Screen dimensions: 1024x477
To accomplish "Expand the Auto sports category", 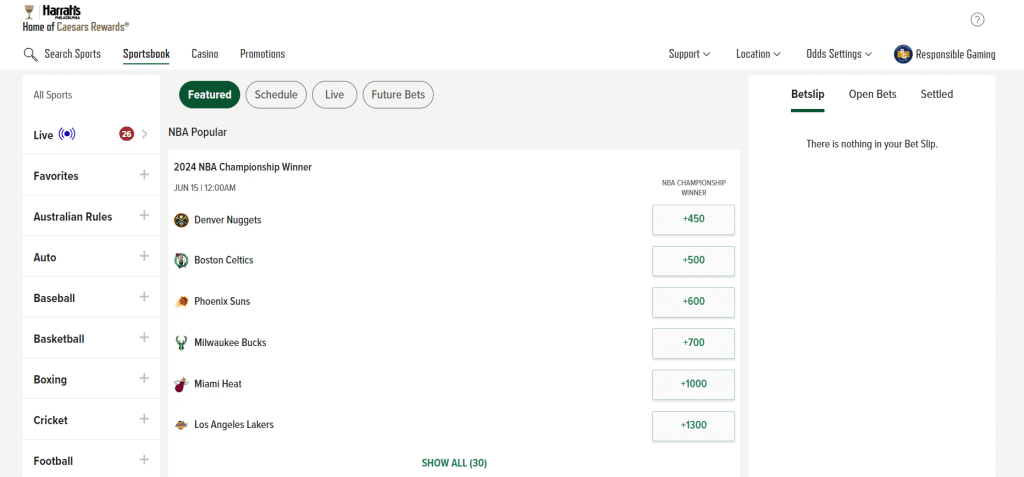I will tap(144, 255).
